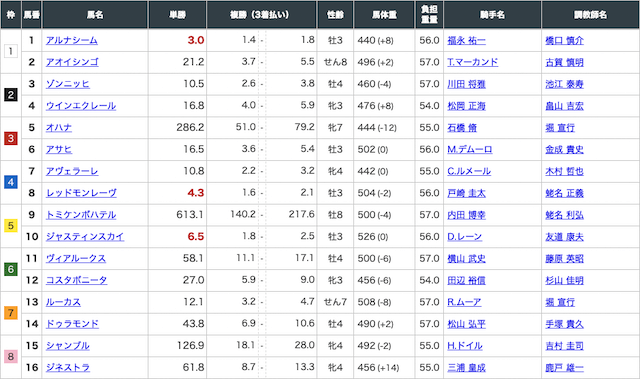Open horse link ウインエクレール
Viewport: 640px width, 379px height.
pos(81,106)
